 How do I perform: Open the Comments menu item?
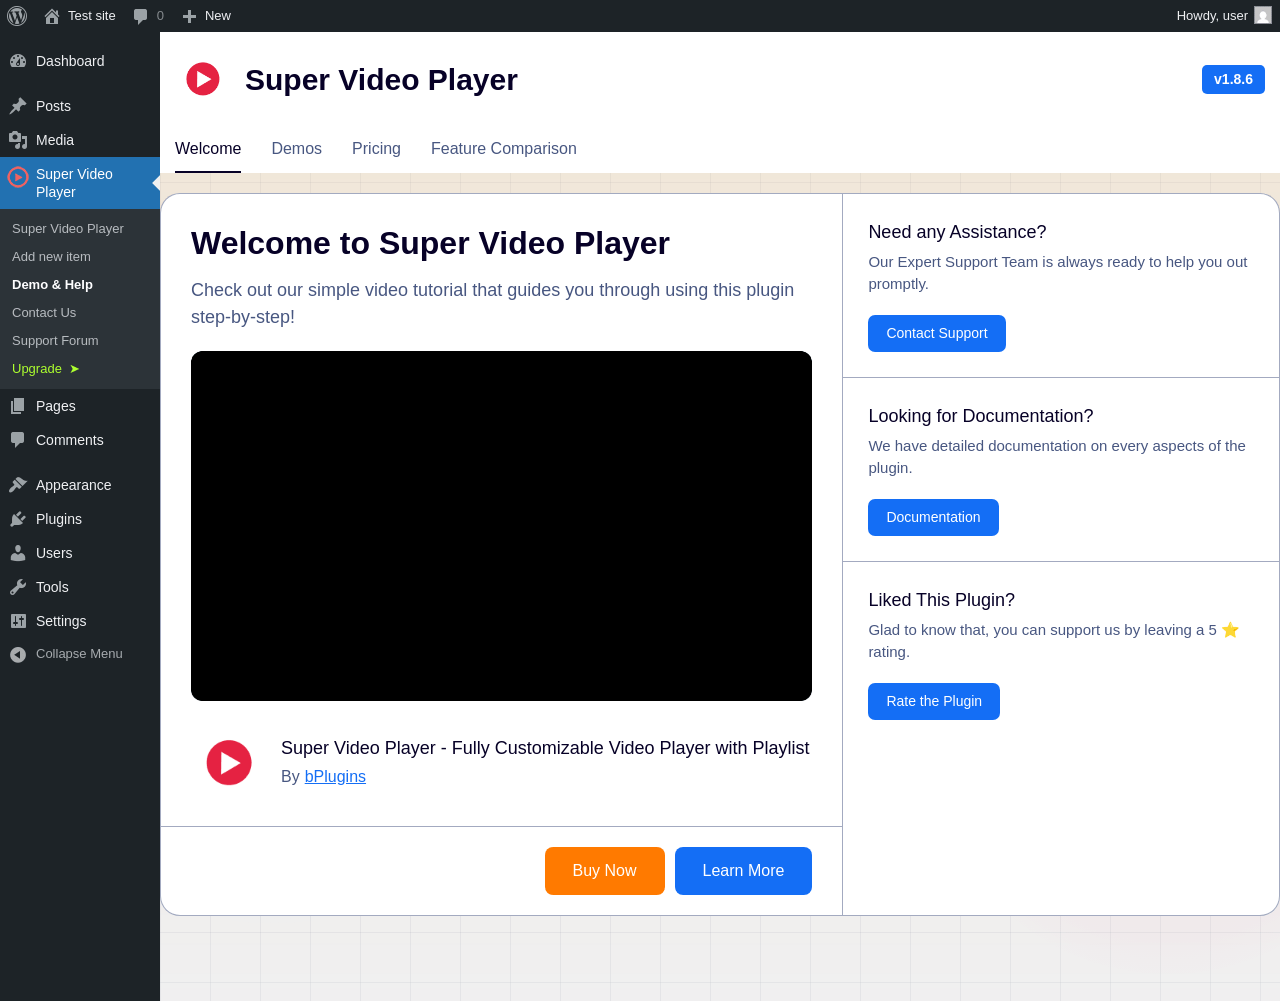point(70,440)
